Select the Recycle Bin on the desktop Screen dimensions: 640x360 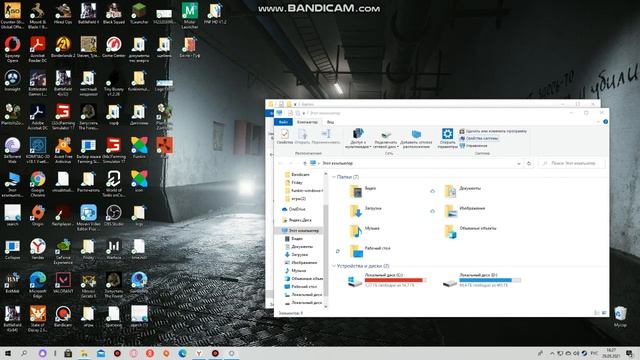620,316
